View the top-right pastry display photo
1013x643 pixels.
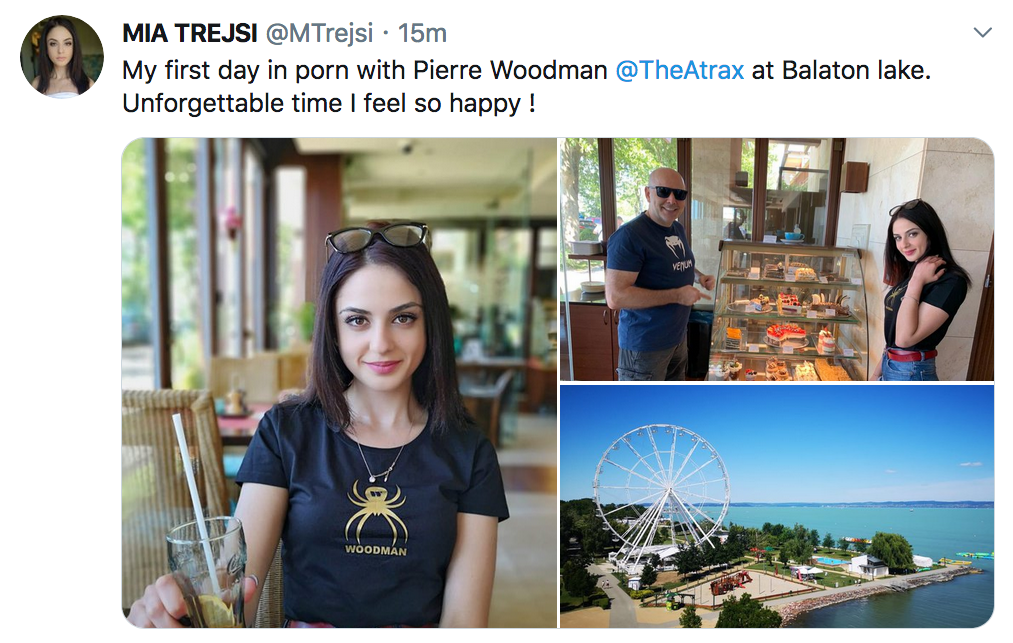coord(776,258)
